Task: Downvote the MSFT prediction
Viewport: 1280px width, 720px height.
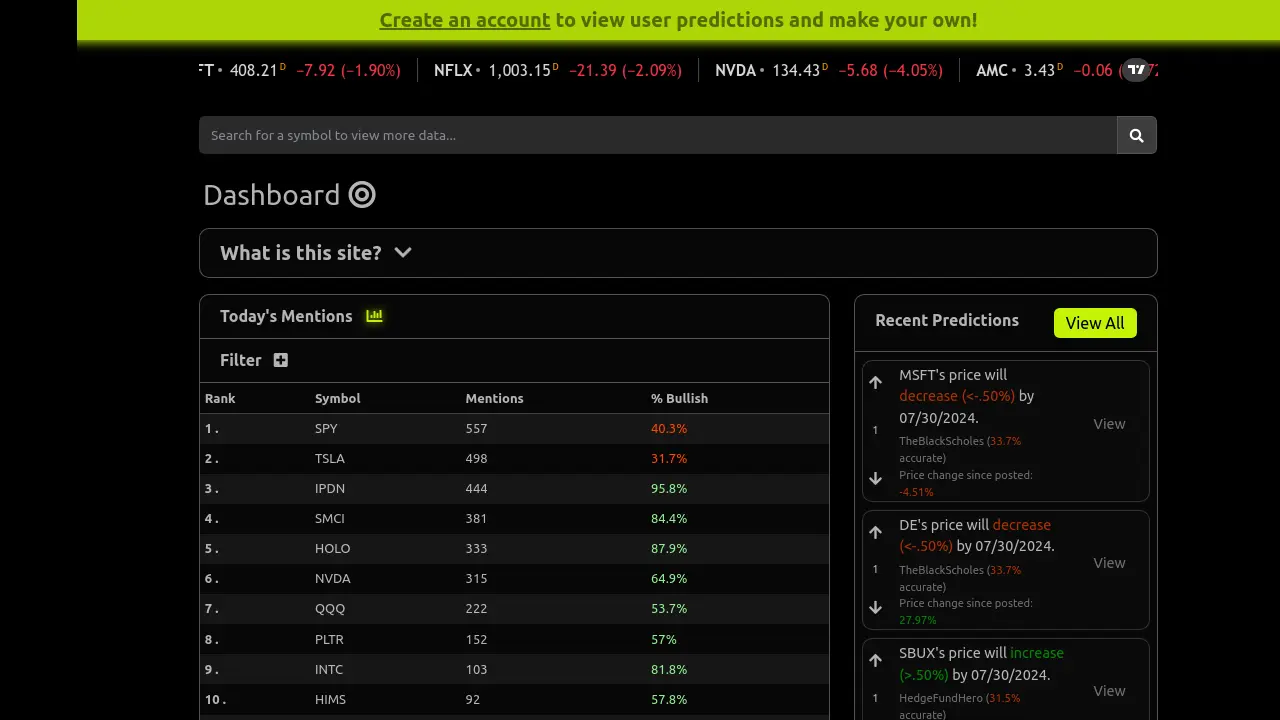Action: coord(875,479)
